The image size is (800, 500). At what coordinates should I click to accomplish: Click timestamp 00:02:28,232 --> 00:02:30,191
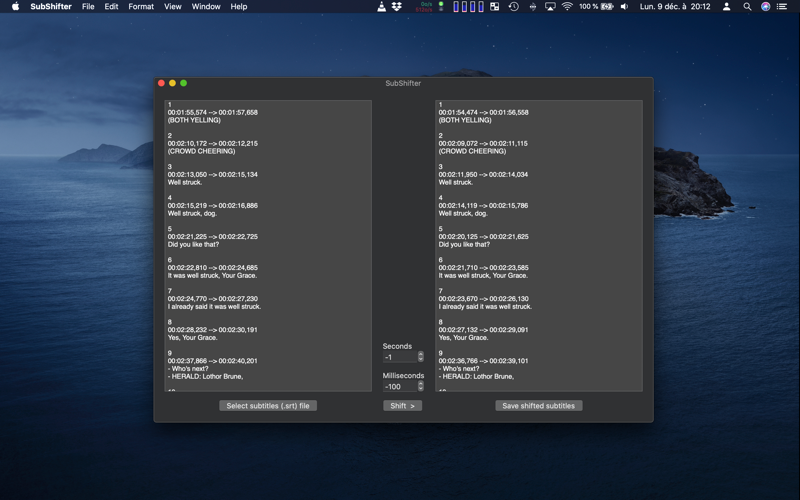[x=213, y=330]
